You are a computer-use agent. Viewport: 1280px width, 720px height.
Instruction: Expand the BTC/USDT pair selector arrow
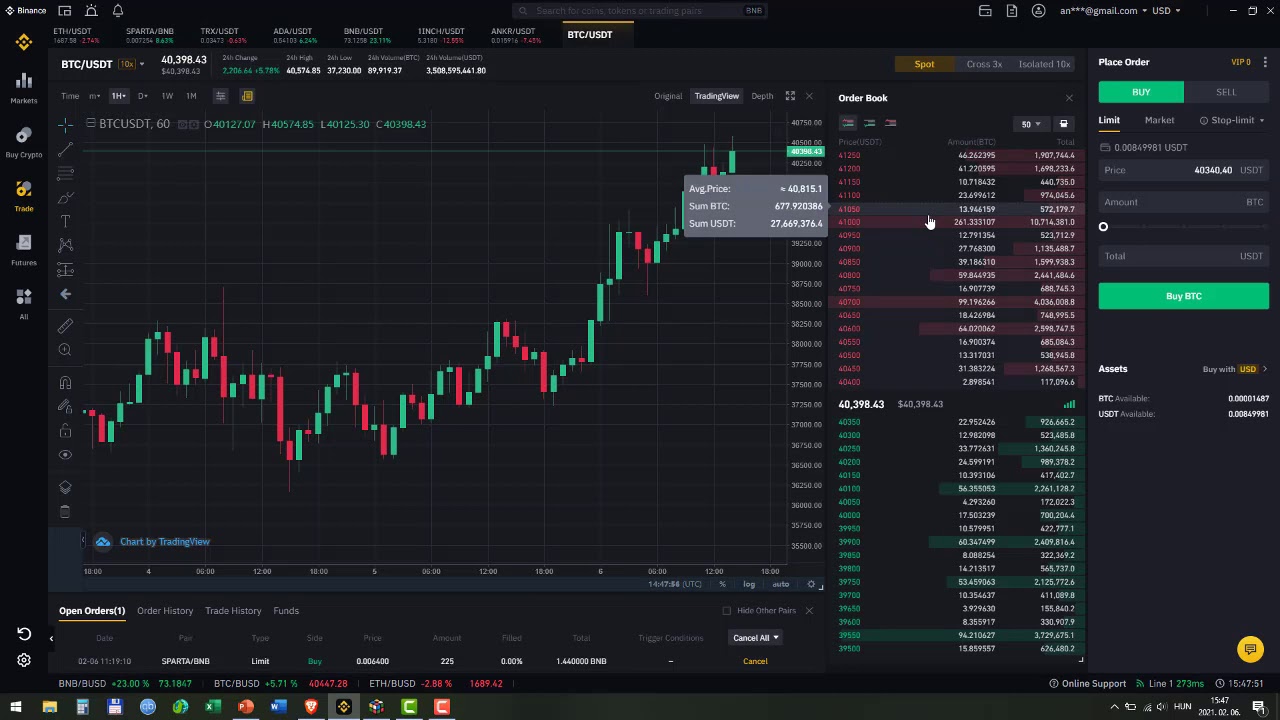(x=142, y=64)
